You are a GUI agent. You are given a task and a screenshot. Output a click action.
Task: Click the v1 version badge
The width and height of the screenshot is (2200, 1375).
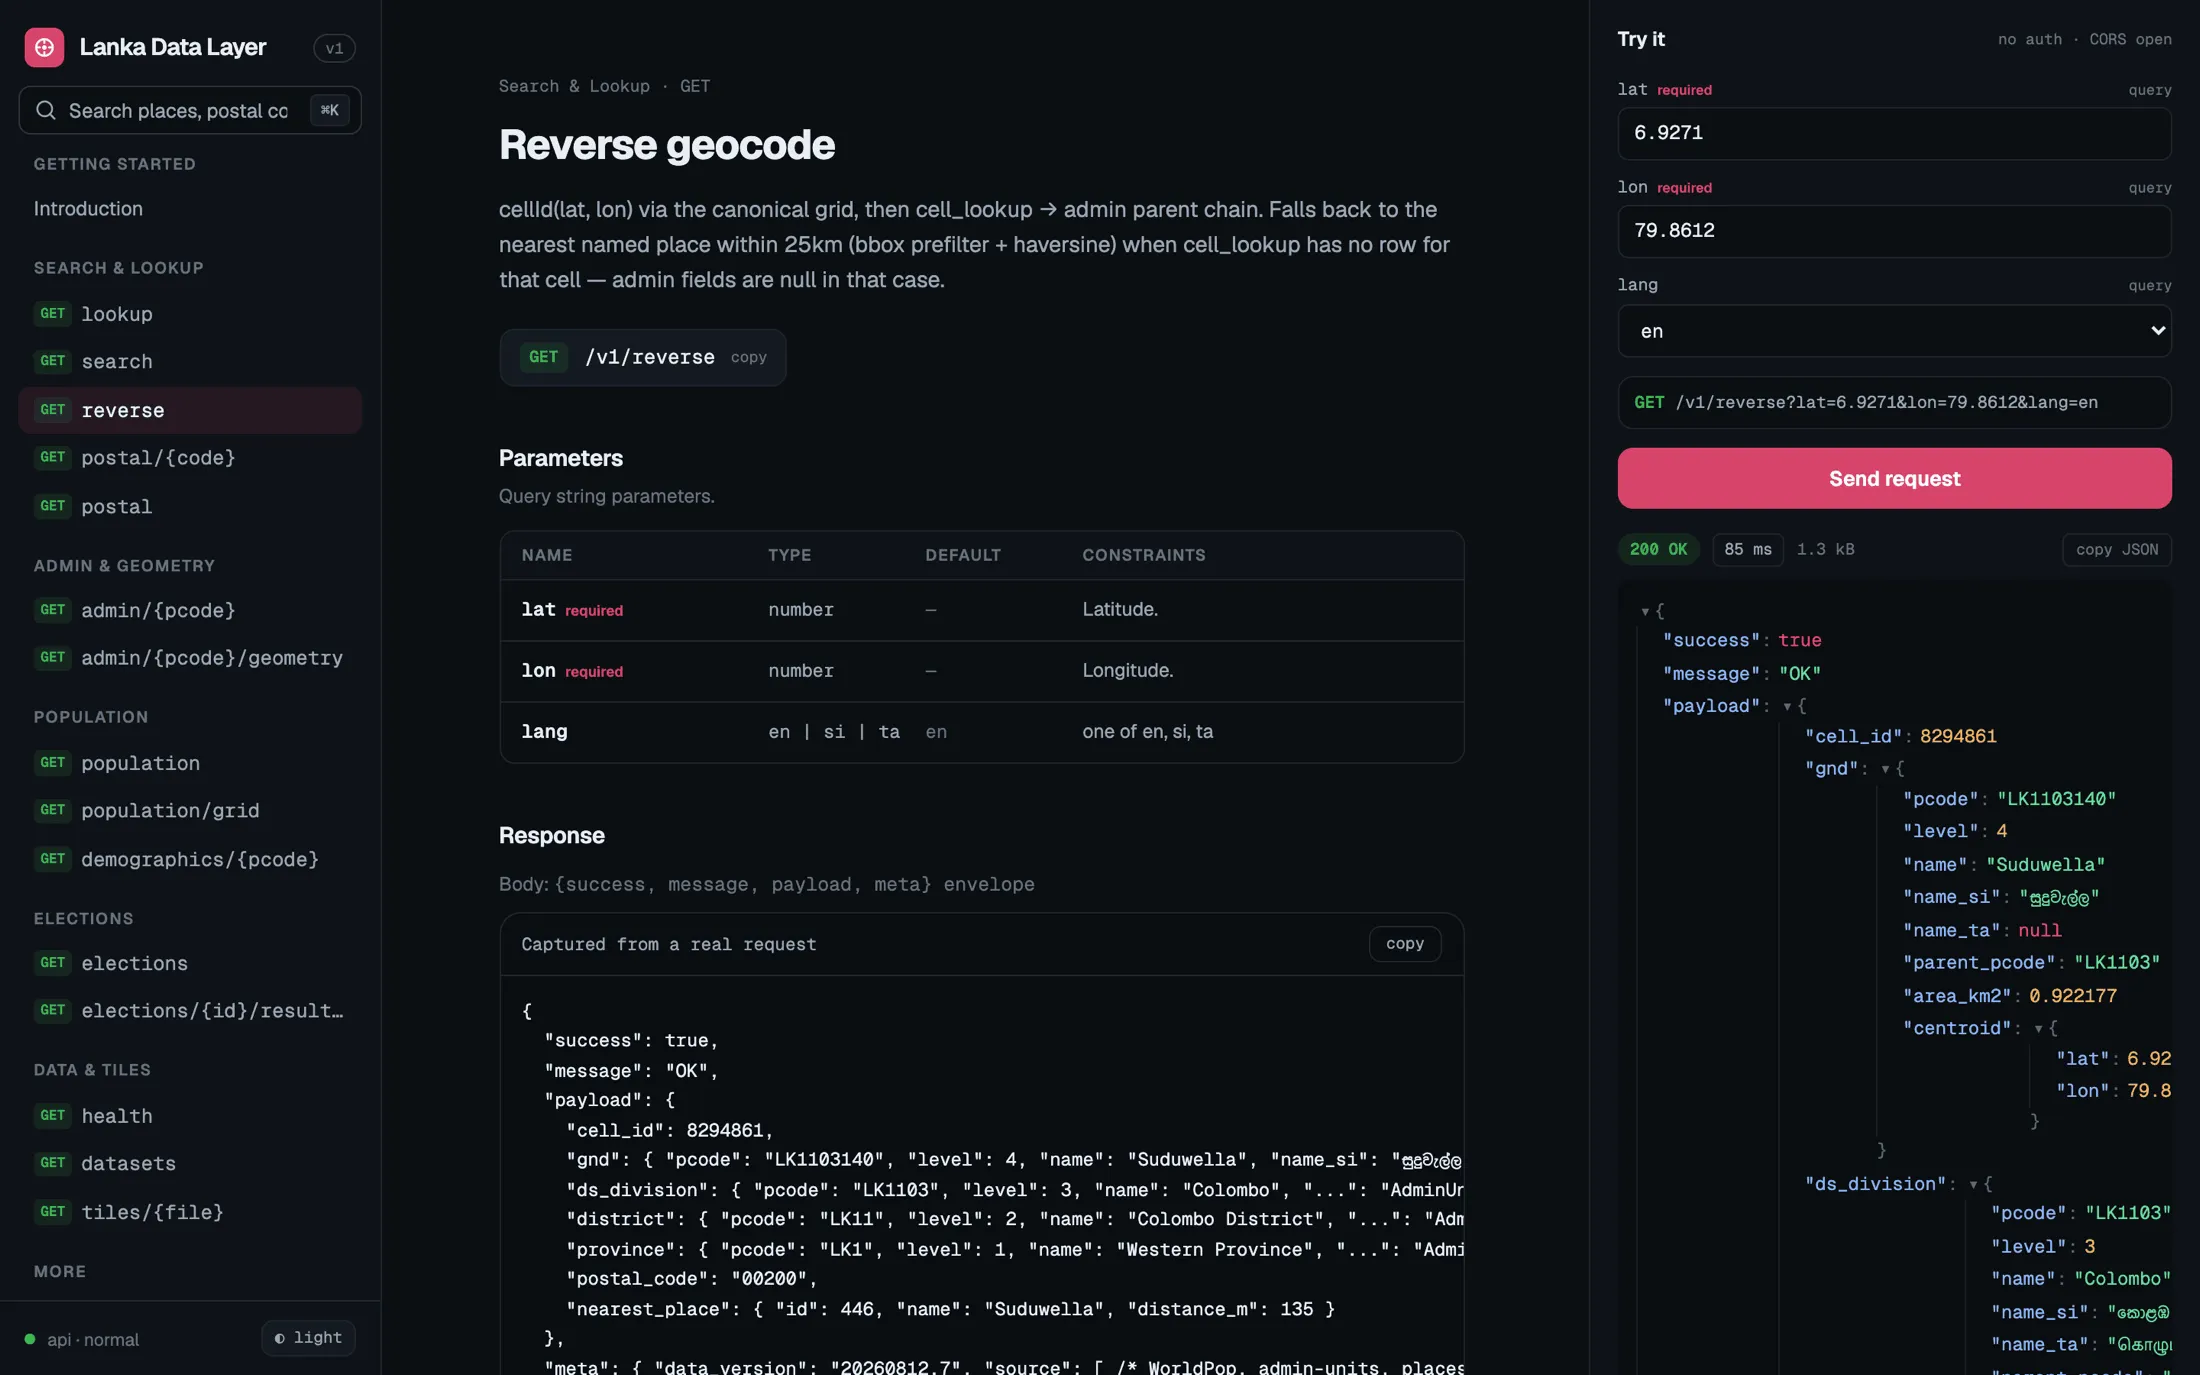(x=334, y=48)
